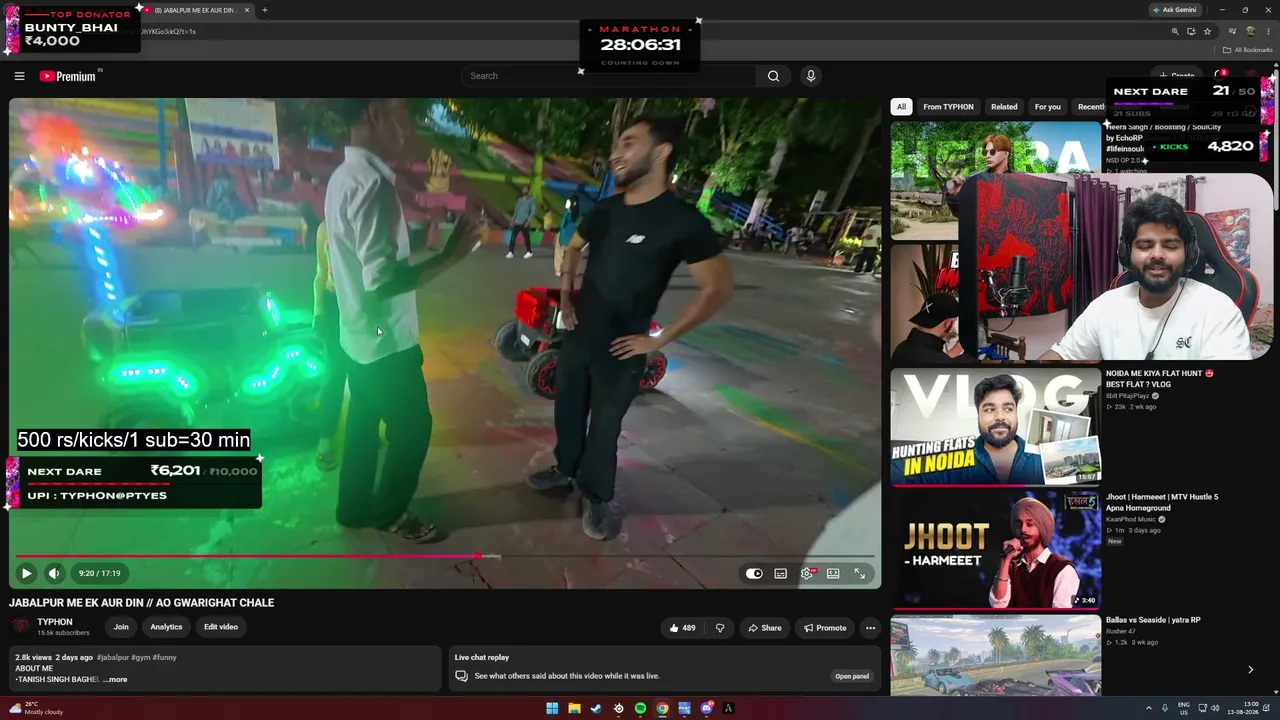Screen dimensions: 1280x720
Task: Open Discord from the taskbar
Action: coord(706,709)
